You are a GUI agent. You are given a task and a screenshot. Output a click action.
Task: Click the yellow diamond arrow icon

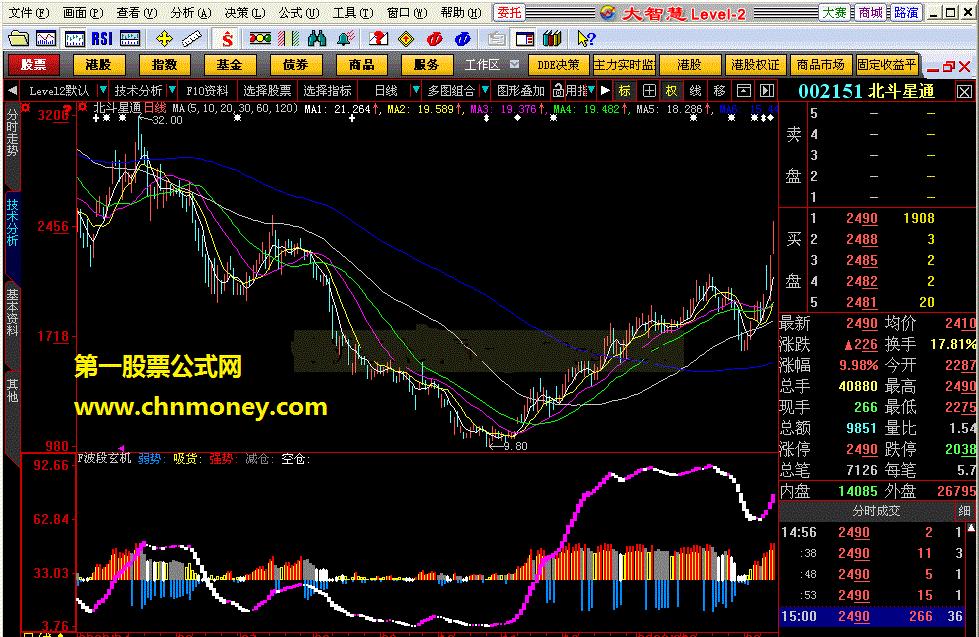(406, 39)
